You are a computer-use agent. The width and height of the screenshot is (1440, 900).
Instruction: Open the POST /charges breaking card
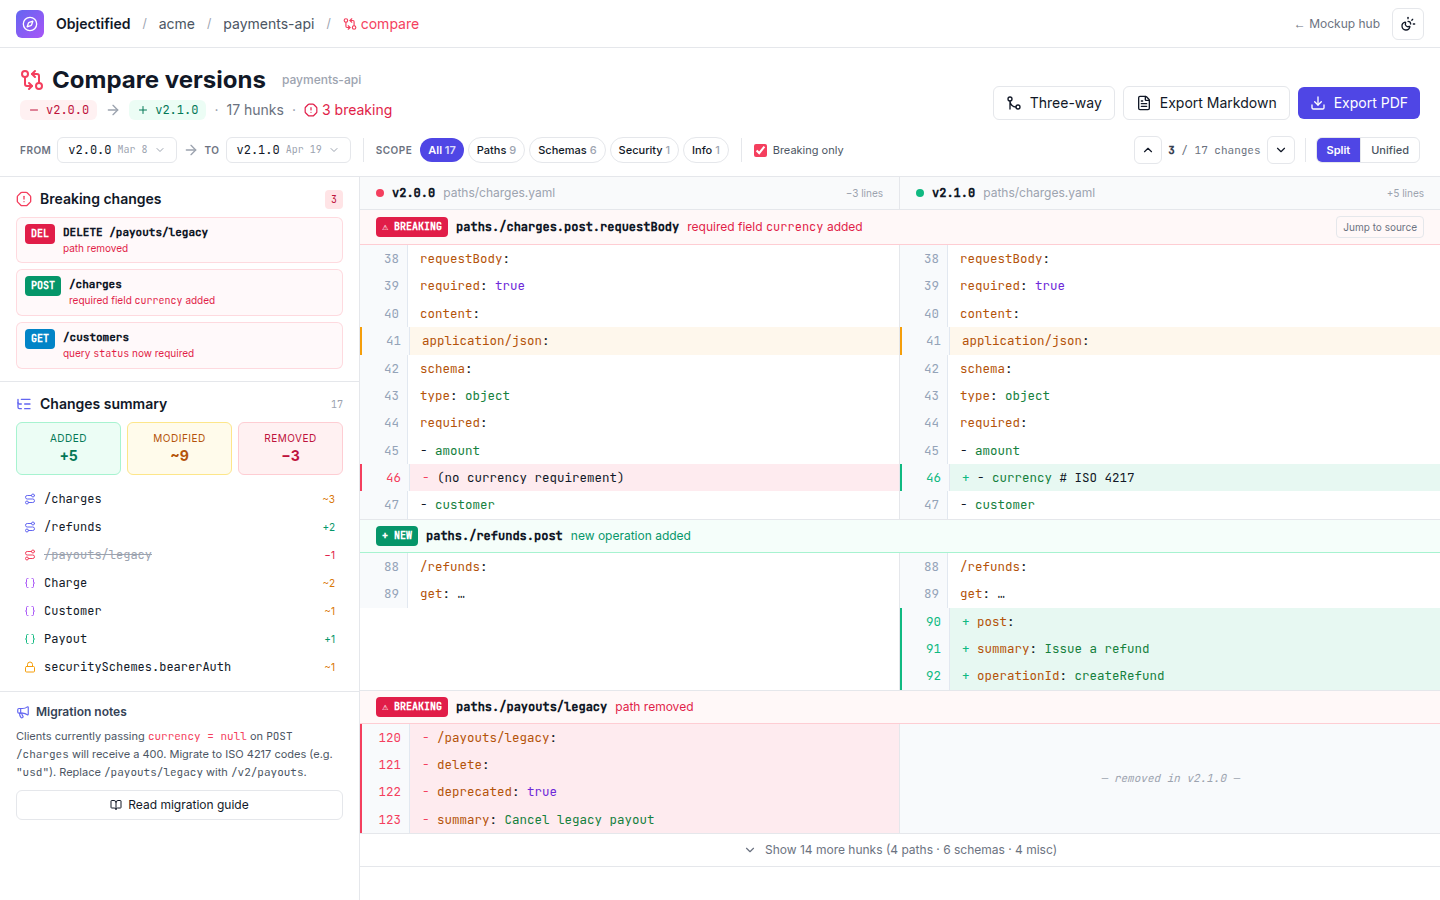click(179, 292)
